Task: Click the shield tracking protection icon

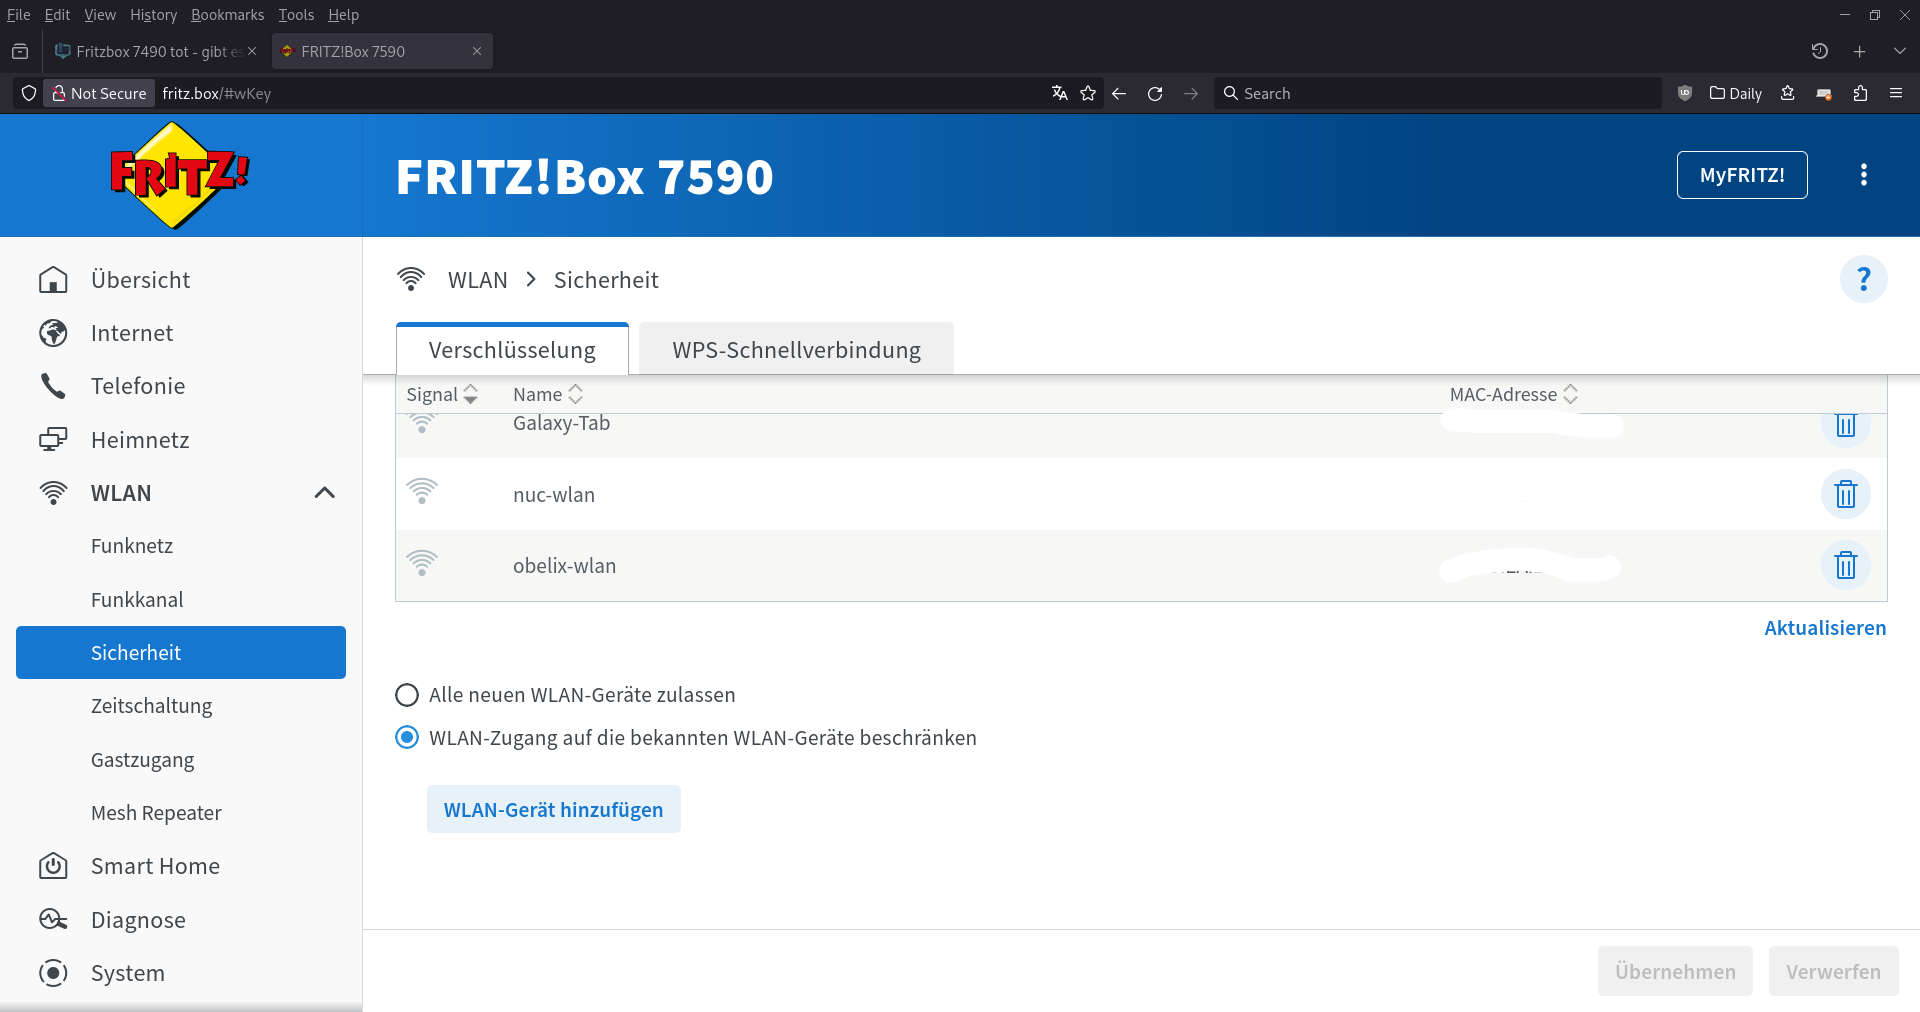Action: pos(29,93)
